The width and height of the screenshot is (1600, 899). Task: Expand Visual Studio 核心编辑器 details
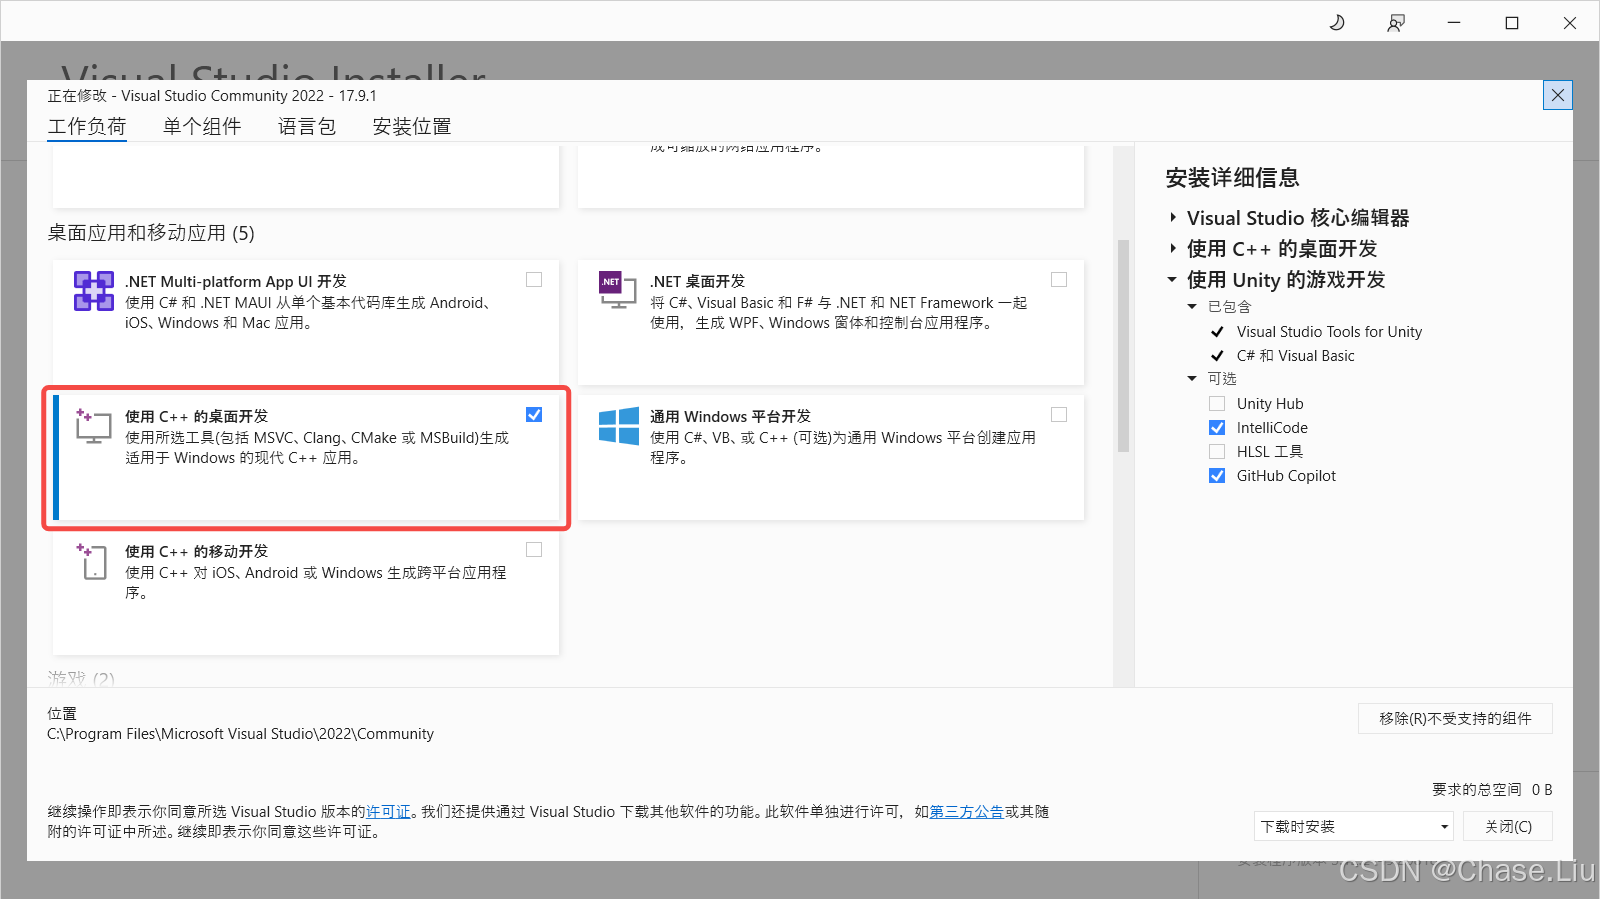pos(1173,218)
